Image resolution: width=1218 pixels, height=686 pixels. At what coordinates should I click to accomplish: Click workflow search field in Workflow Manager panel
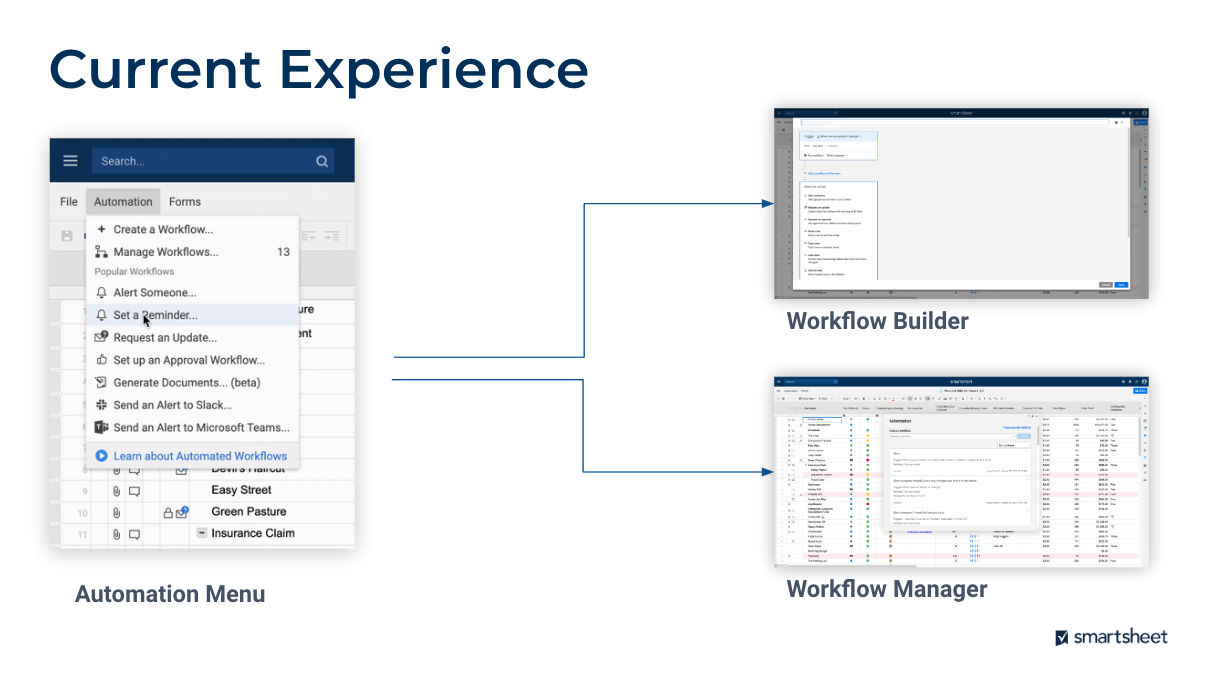pyautogui.click(x=952, y=436)
